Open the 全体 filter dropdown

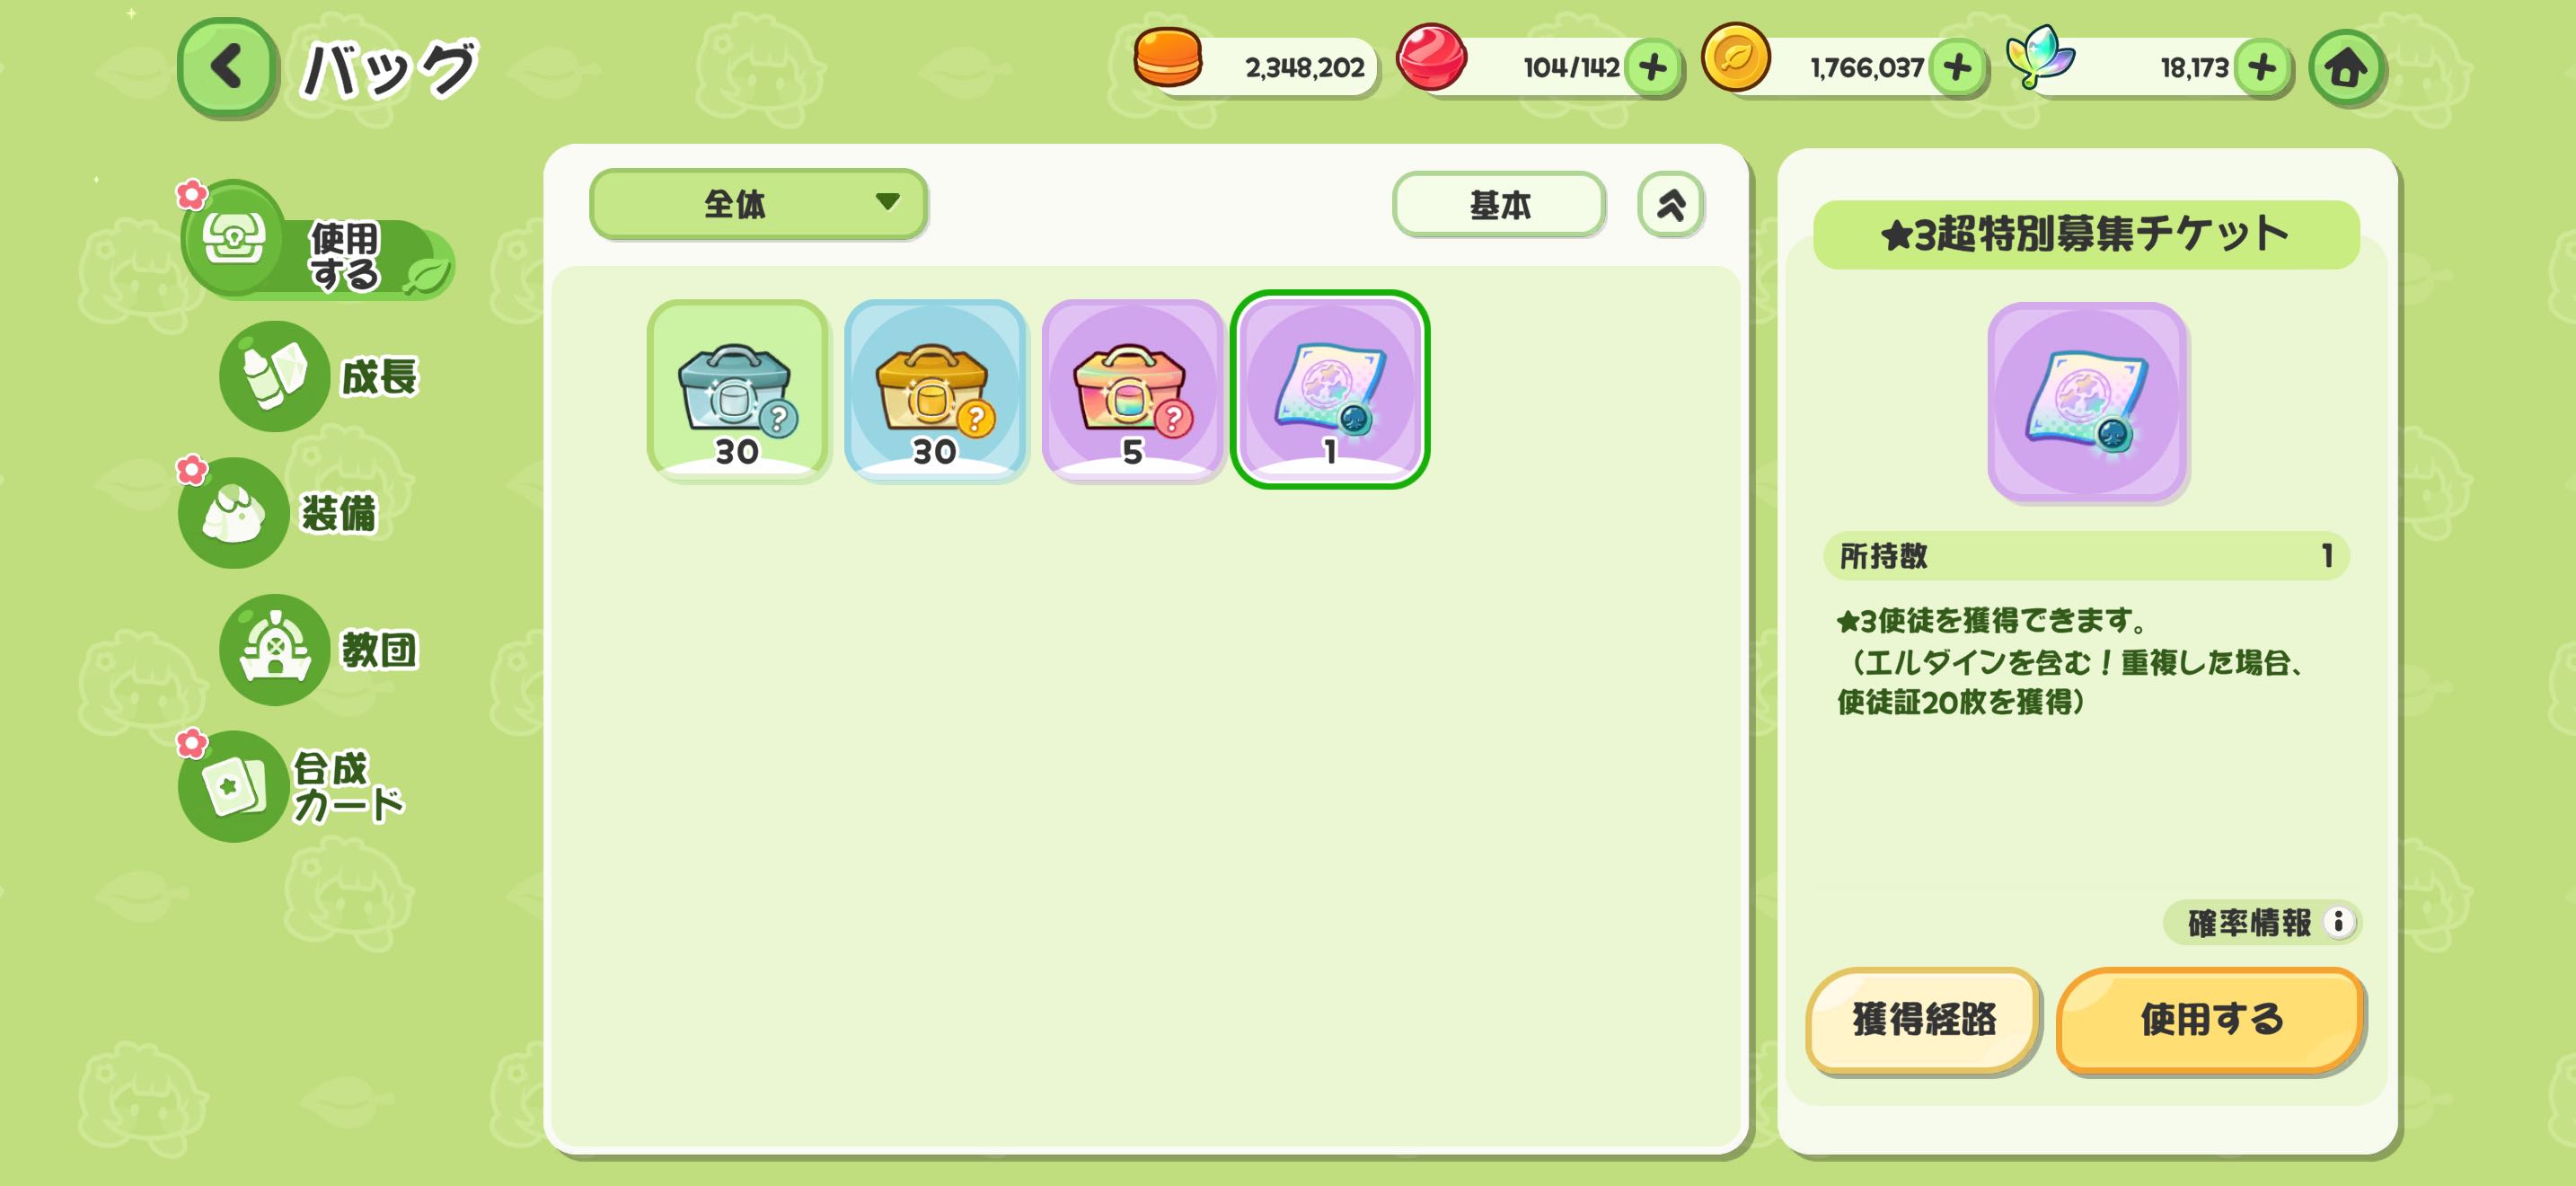tap(758, 204)
